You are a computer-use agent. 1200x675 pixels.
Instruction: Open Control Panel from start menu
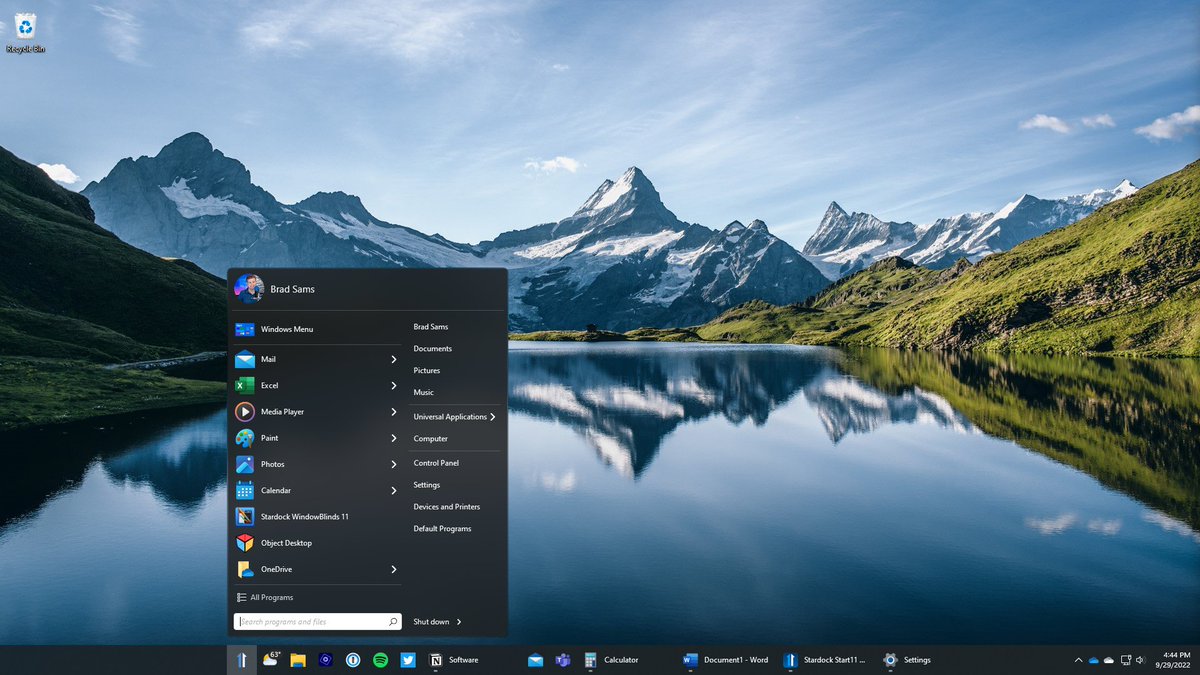(436, 463)
